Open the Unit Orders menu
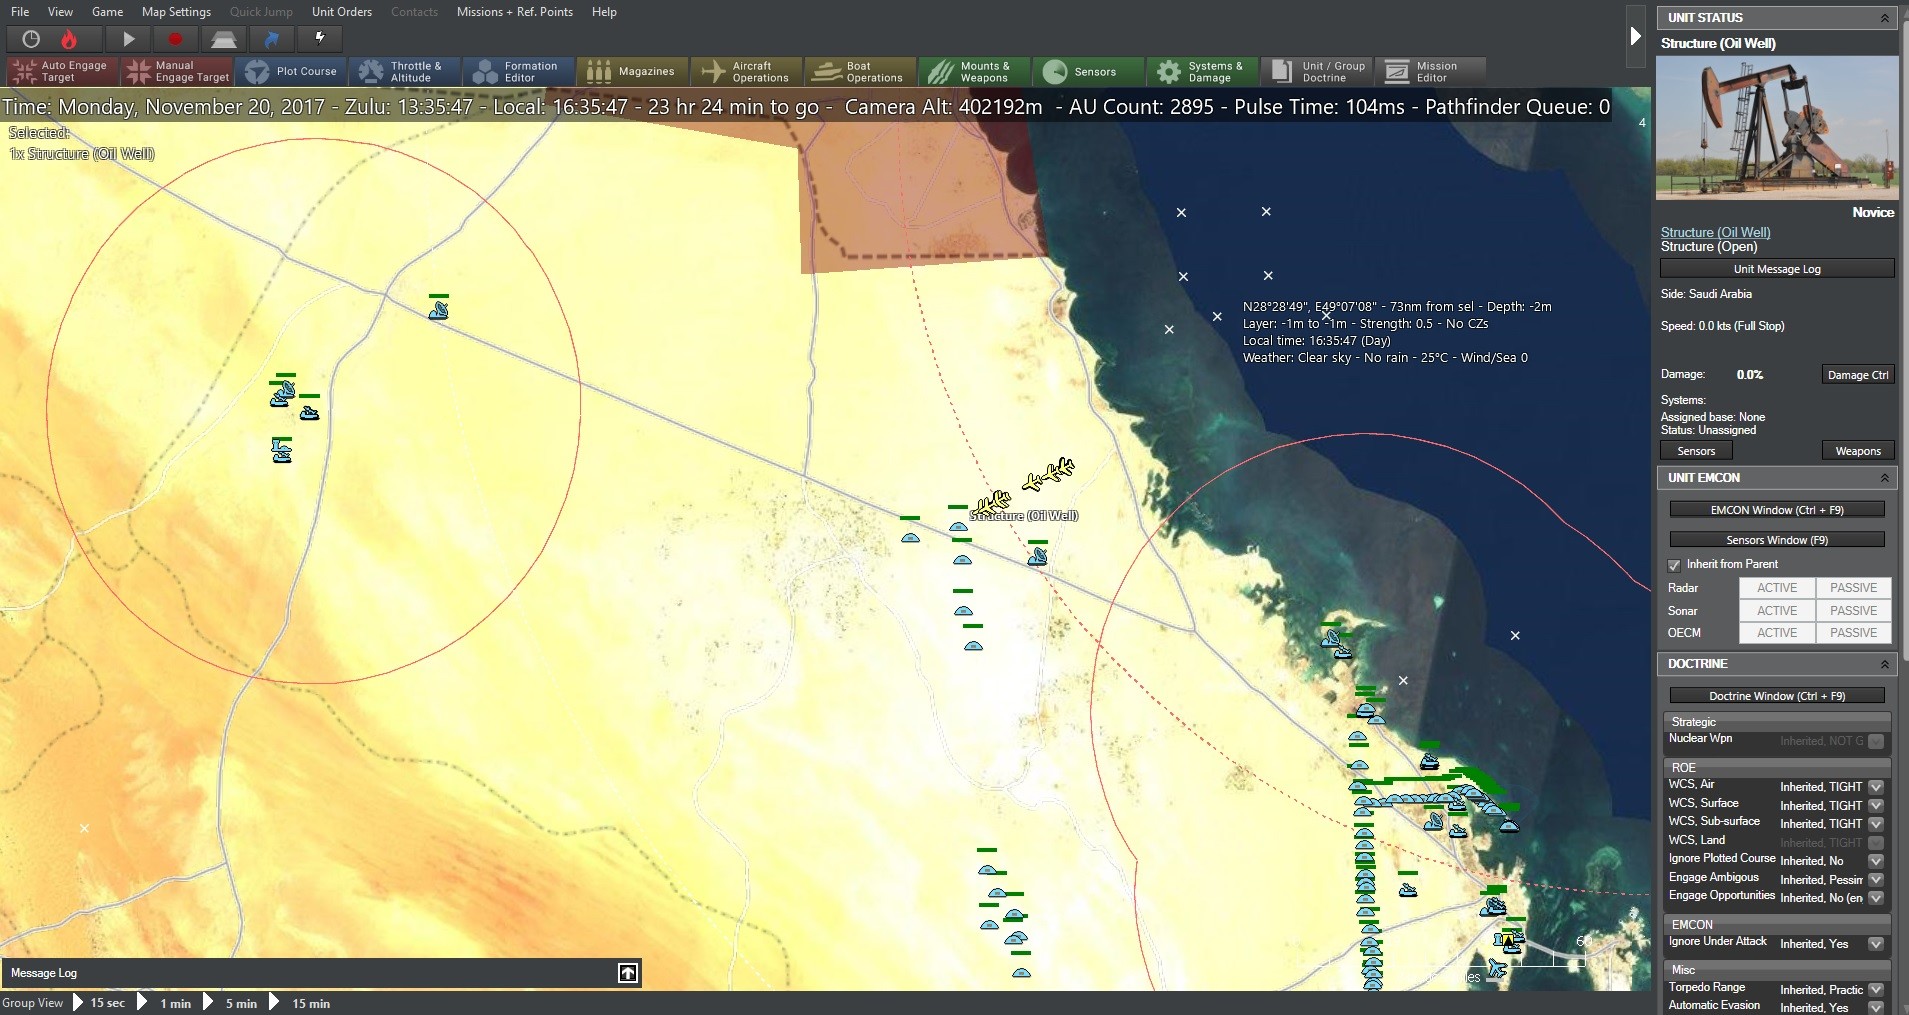The height and width of the screenshot is (1015, 1909). (x=341, y=12)
